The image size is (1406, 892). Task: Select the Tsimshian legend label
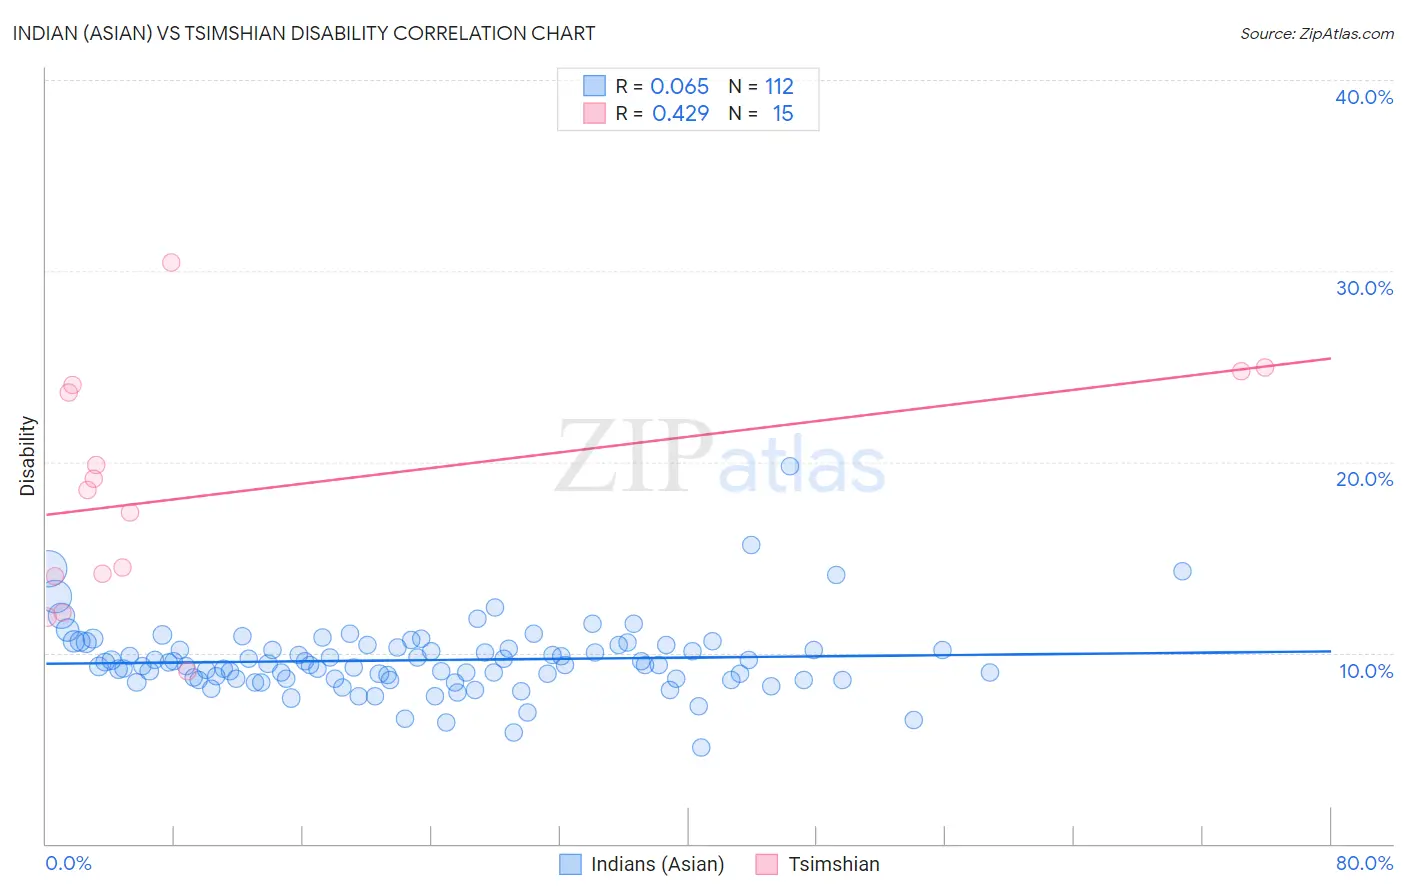[x=834, y=864]
